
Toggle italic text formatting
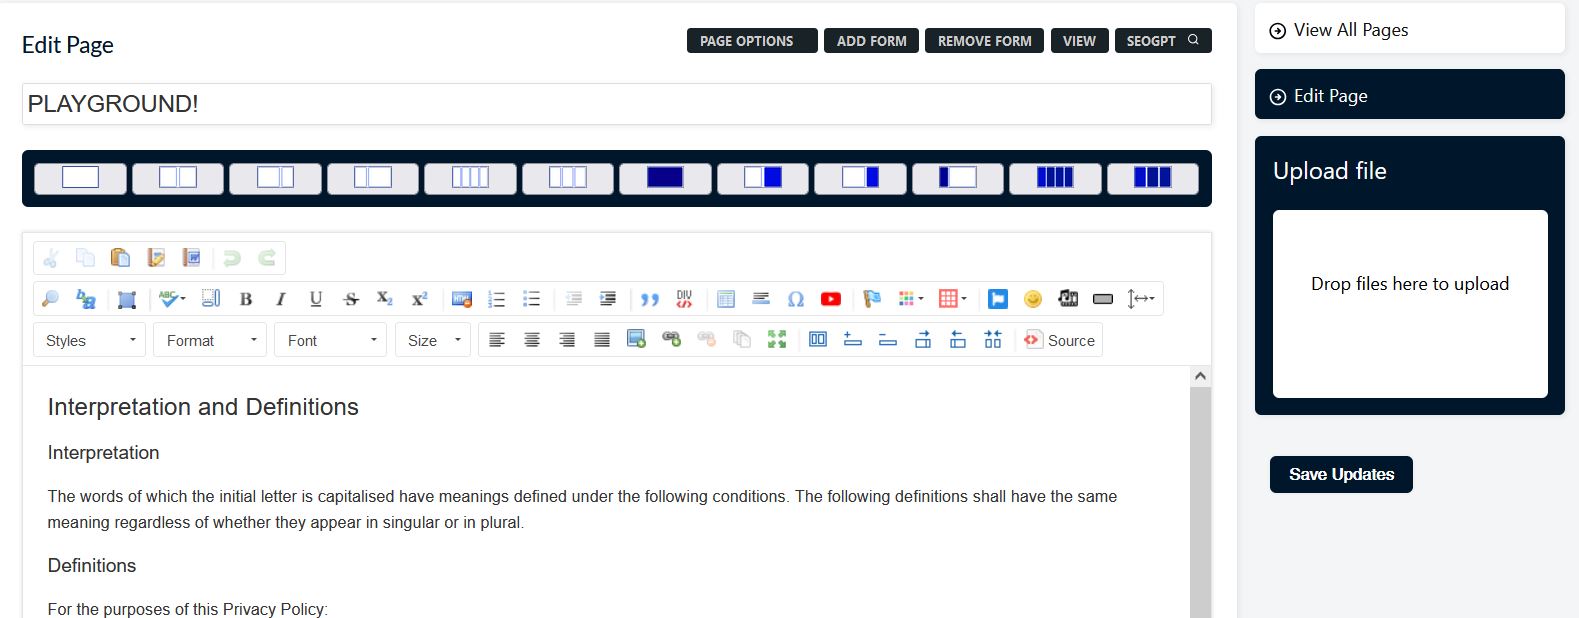click(281, 299)
